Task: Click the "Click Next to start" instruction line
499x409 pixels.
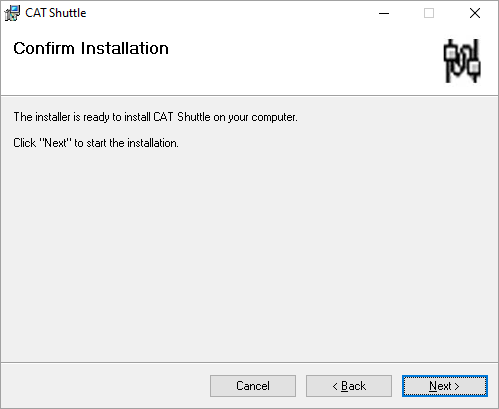Action: 96,143
